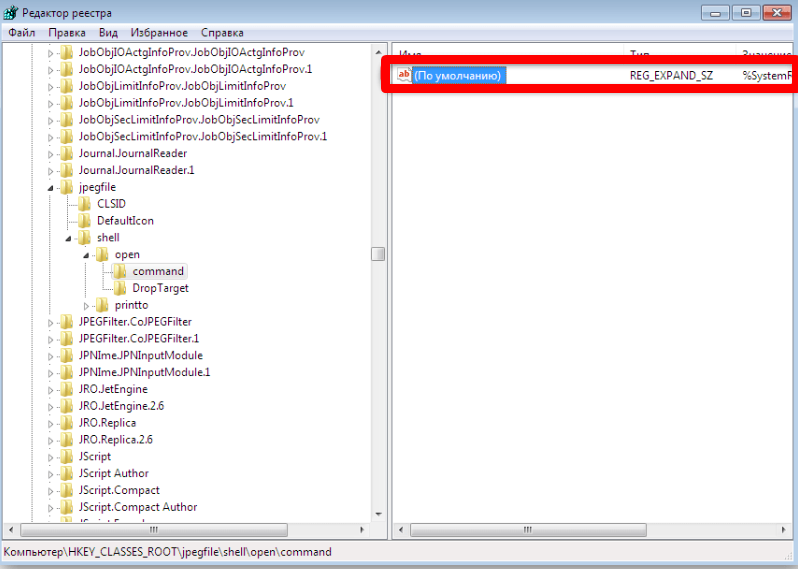Open the Справка menu
The height and width of the screenshot is (569, 798).
(222, 33)
